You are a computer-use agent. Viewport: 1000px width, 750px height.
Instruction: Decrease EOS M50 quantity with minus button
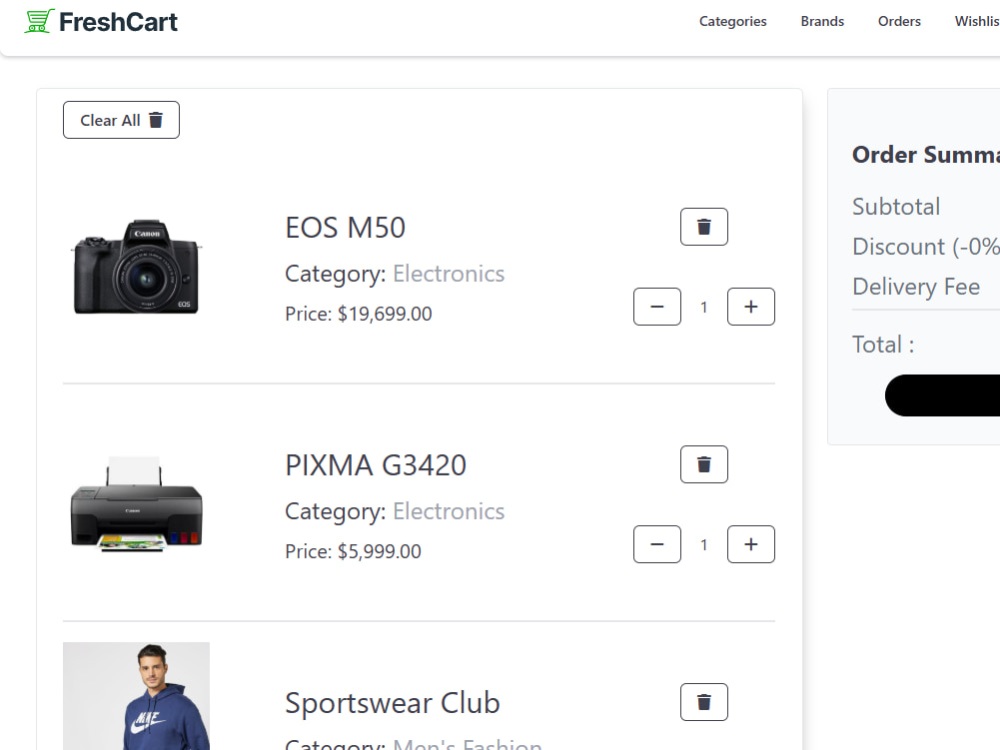657,307
